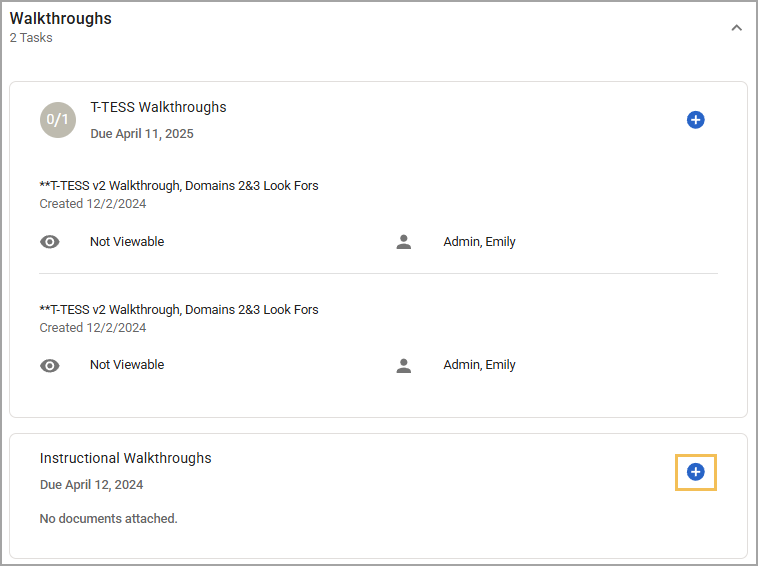Click the 'Due April 11, 2025' date
The width and height of the screenshot is (758, 566).
click(142, 134)
